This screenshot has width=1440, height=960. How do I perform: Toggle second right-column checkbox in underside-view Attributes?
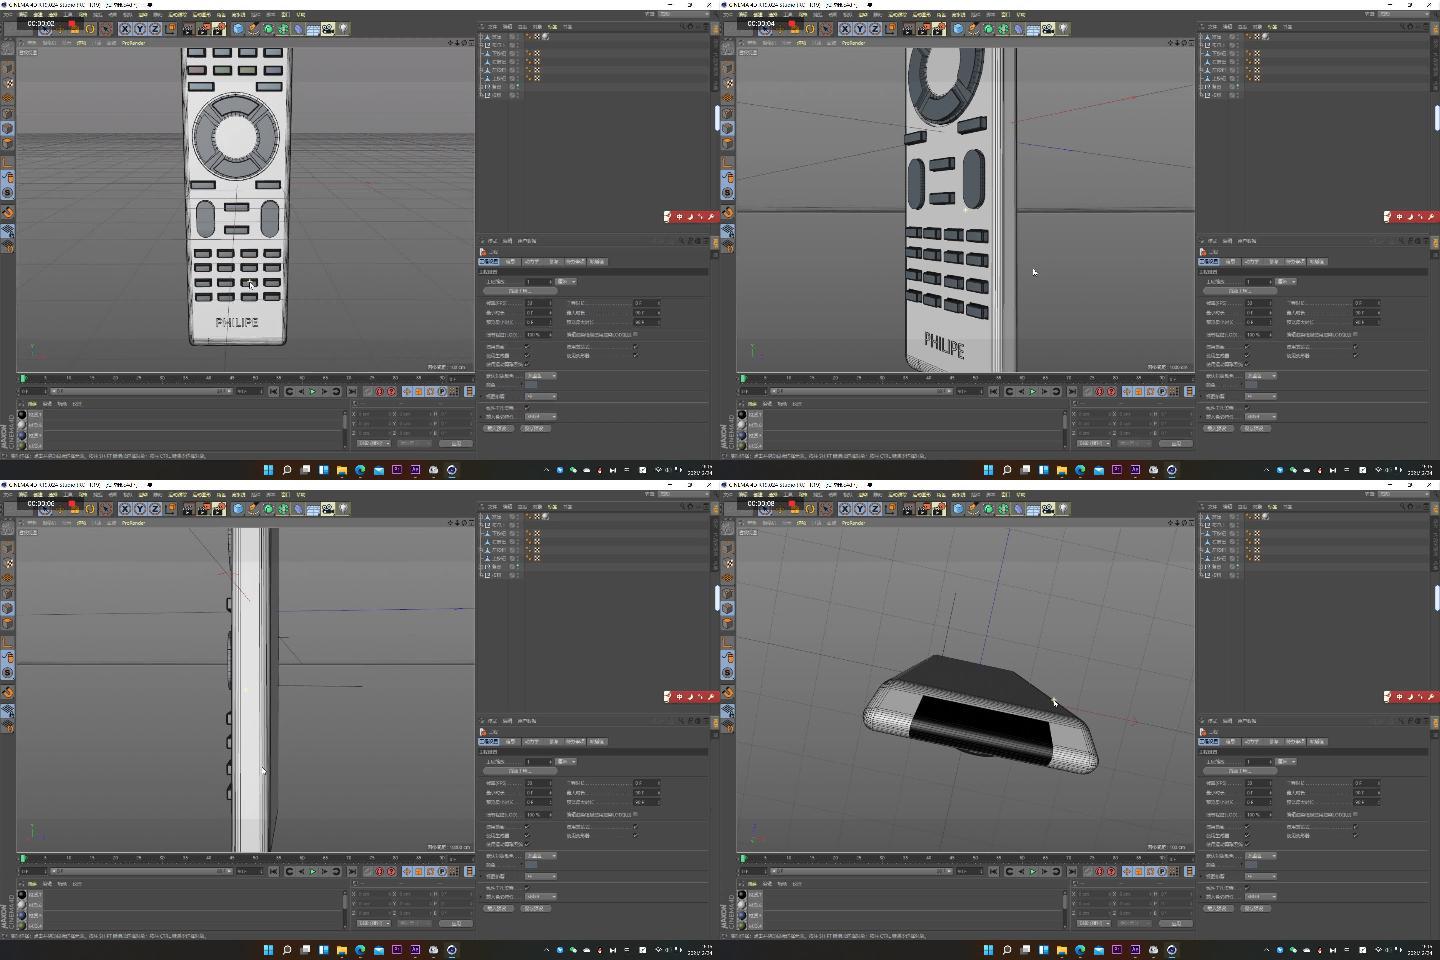[x=1356, y=836]
